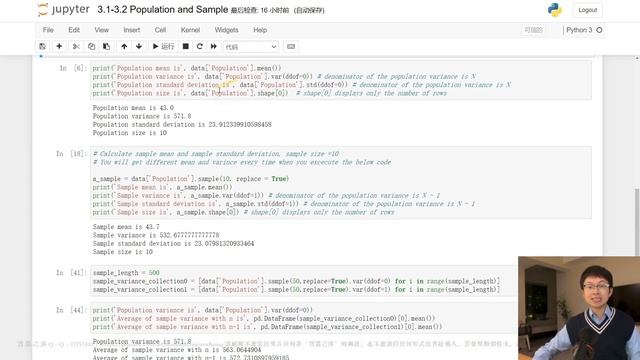Image resolution: width=640 pixels, height=360 pixels.
Task: Open the Insert menu
Action: pos(132,30)
